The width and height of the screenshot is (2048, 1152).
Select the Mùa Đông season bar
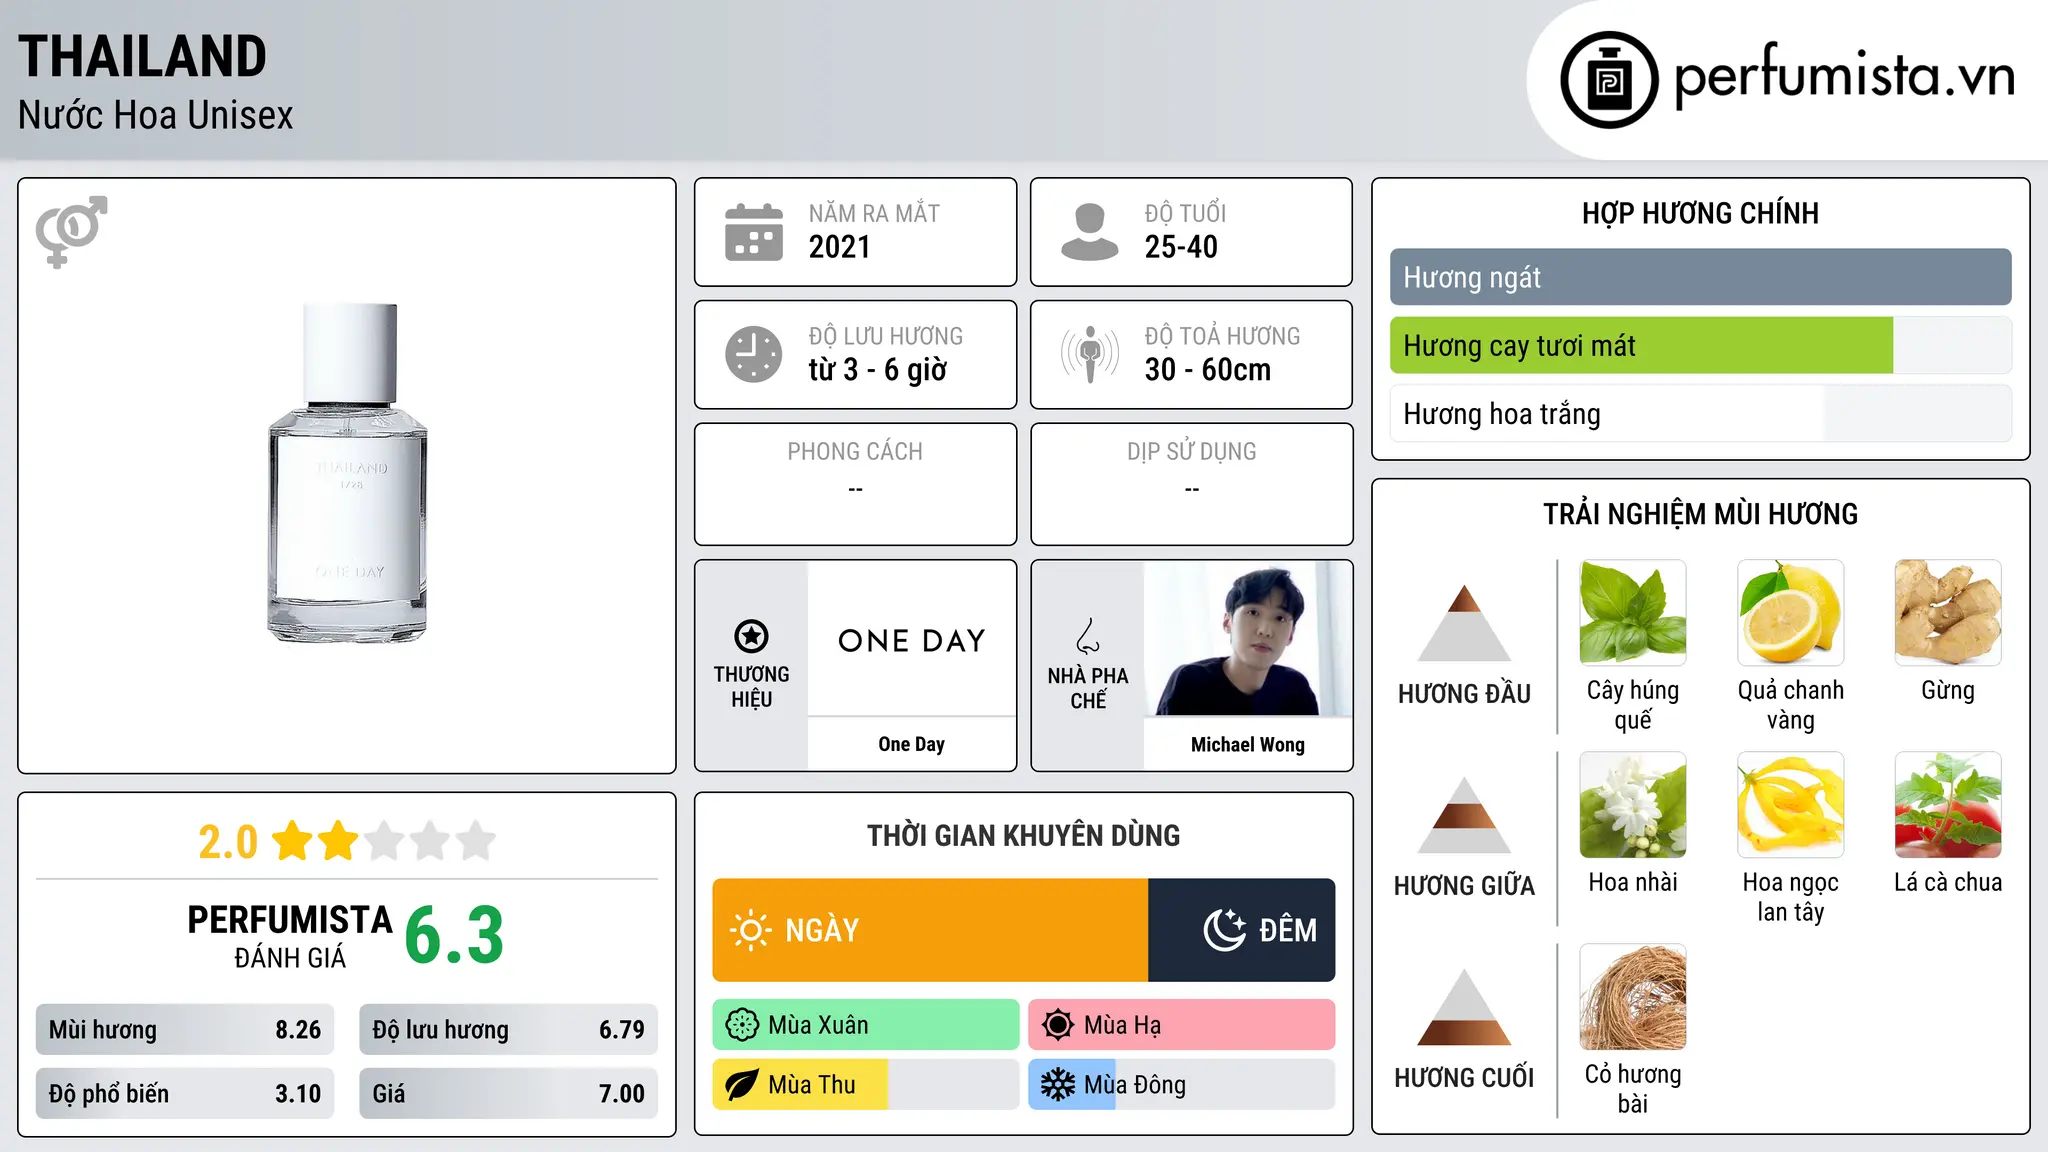pyautogui.click(x=1181, y=1085)
